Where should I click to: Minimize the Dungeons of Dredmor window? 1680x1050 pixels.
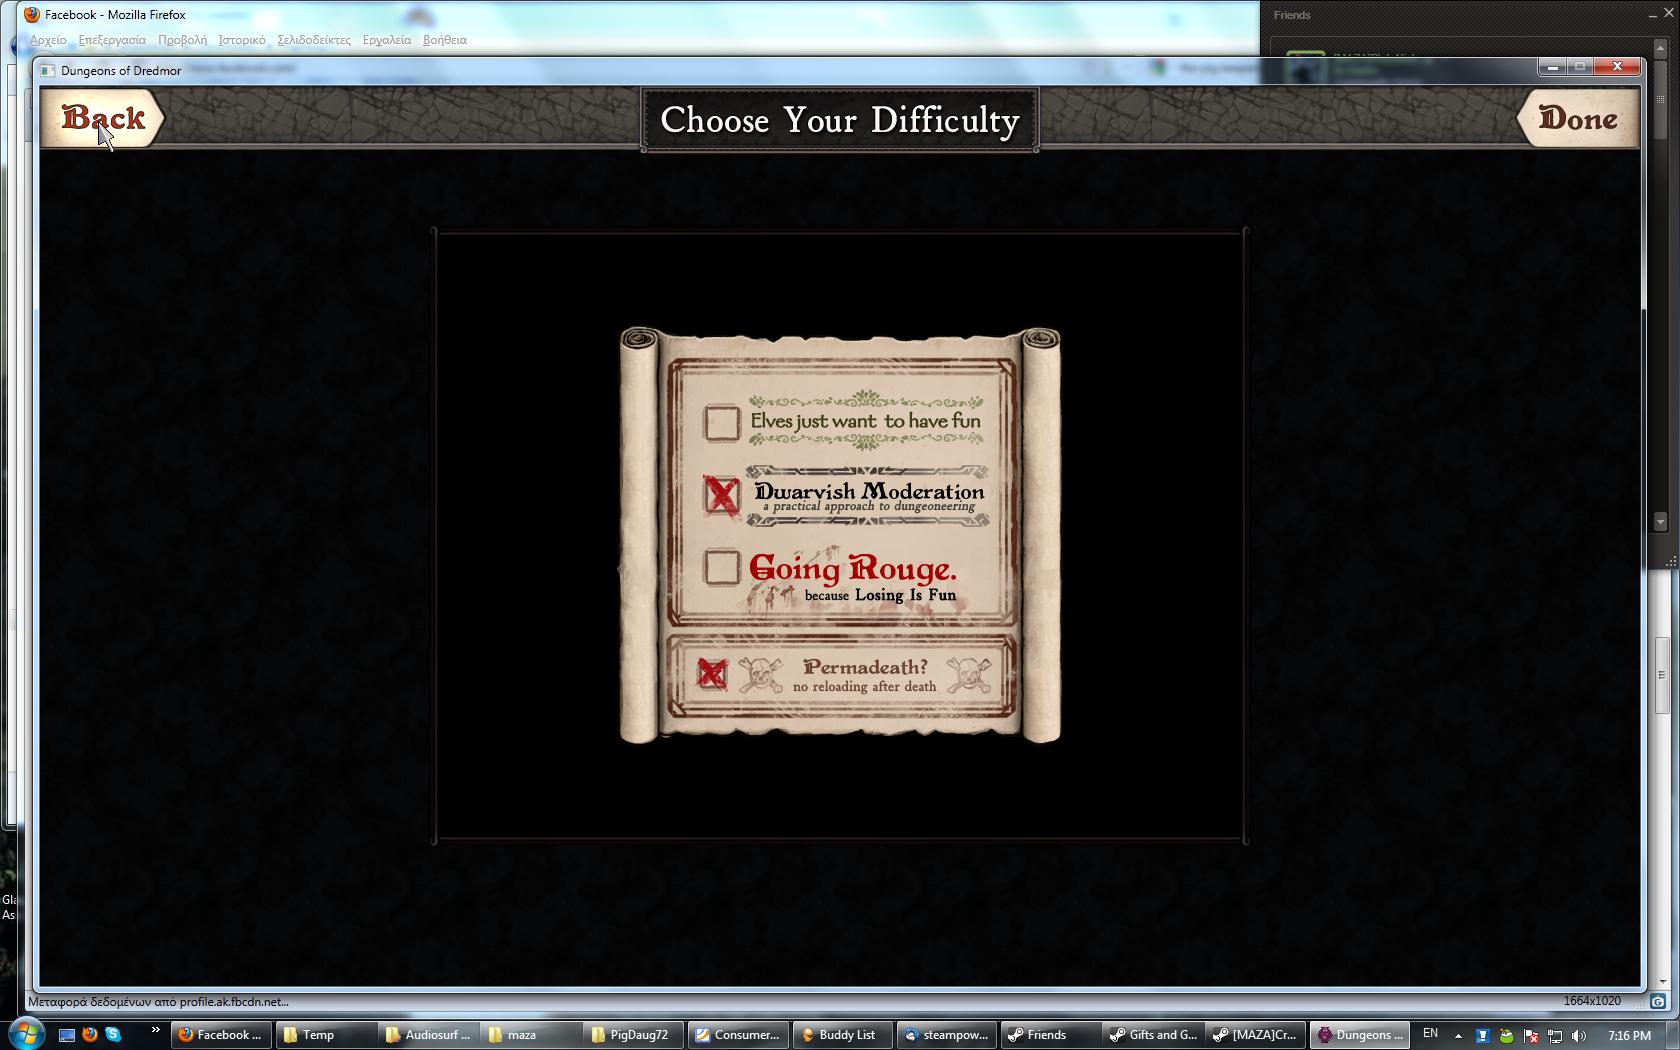point(1552,67)
